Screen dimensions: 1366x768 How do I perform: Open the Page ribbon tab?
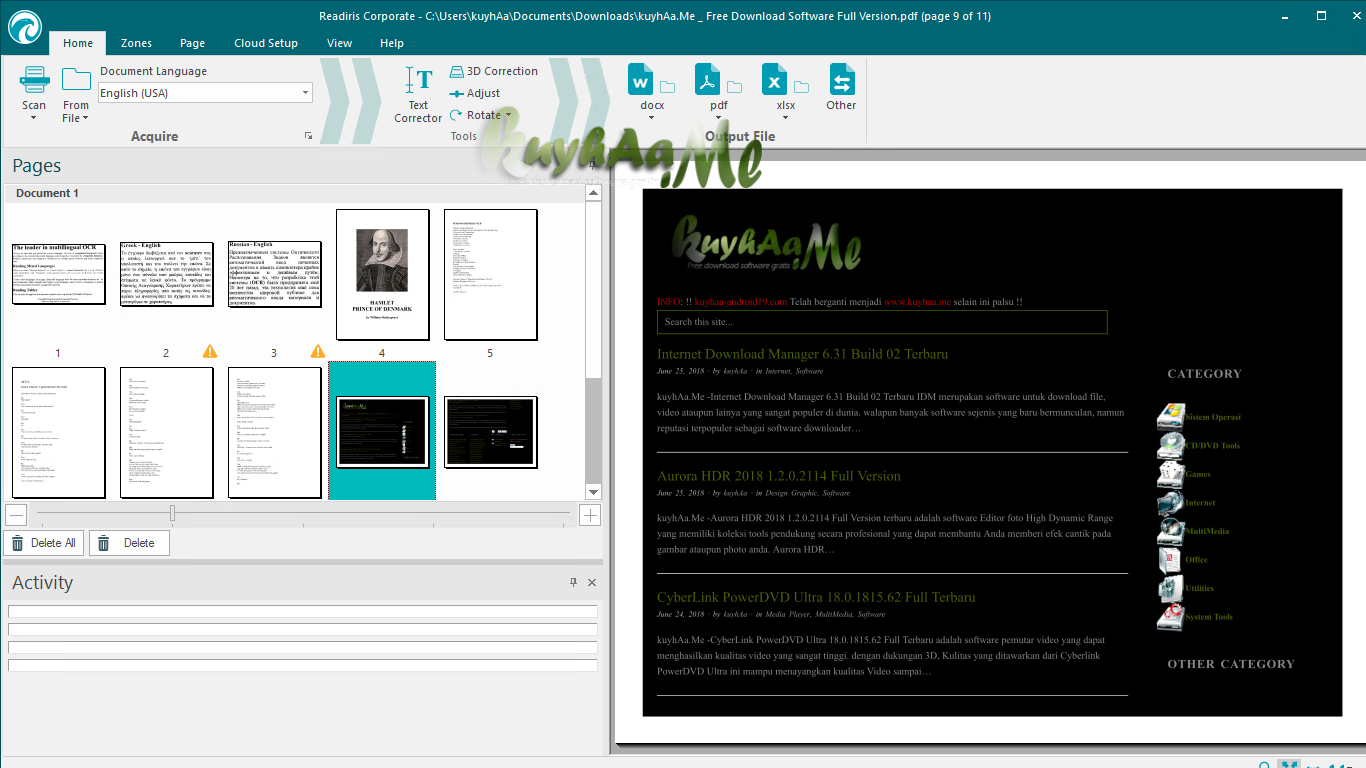pyautogui.click(x=193, y=43)
